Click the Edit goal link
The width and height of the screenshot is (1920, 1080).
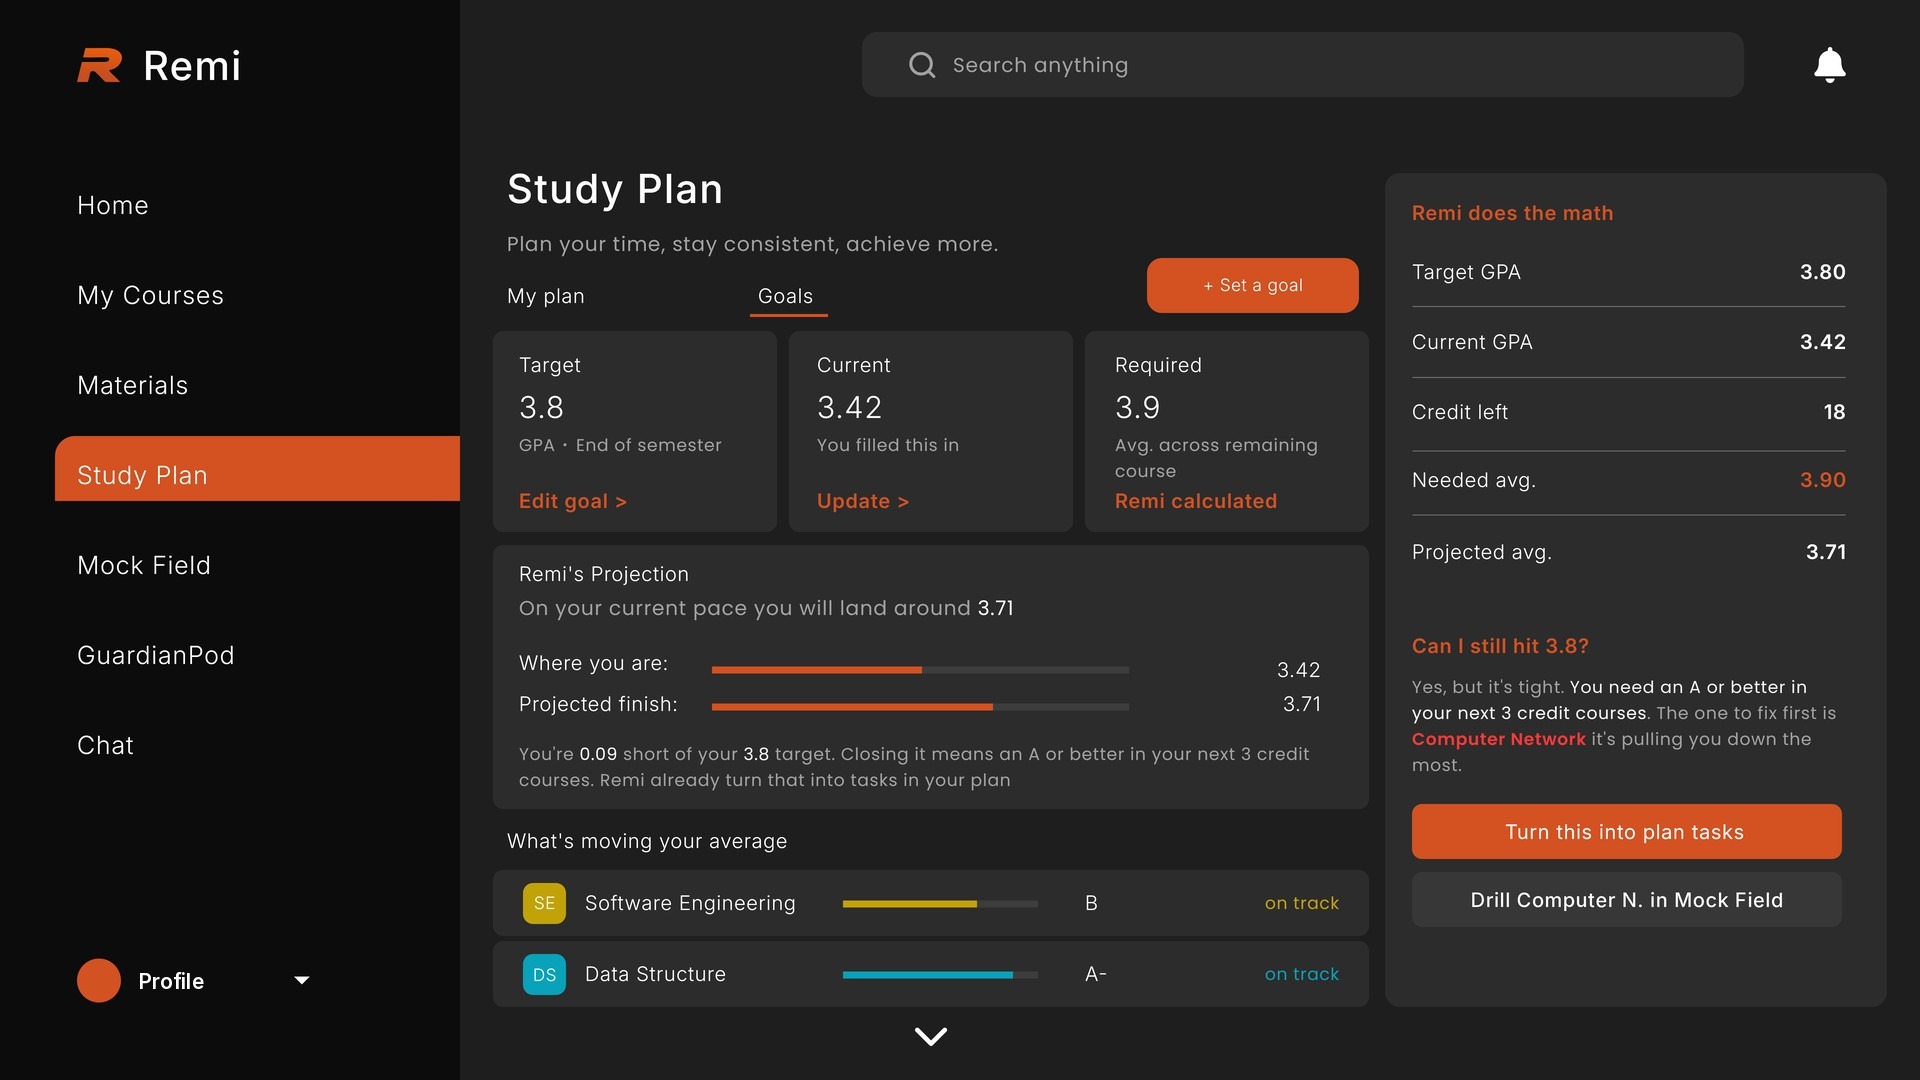tap(573, 501)
